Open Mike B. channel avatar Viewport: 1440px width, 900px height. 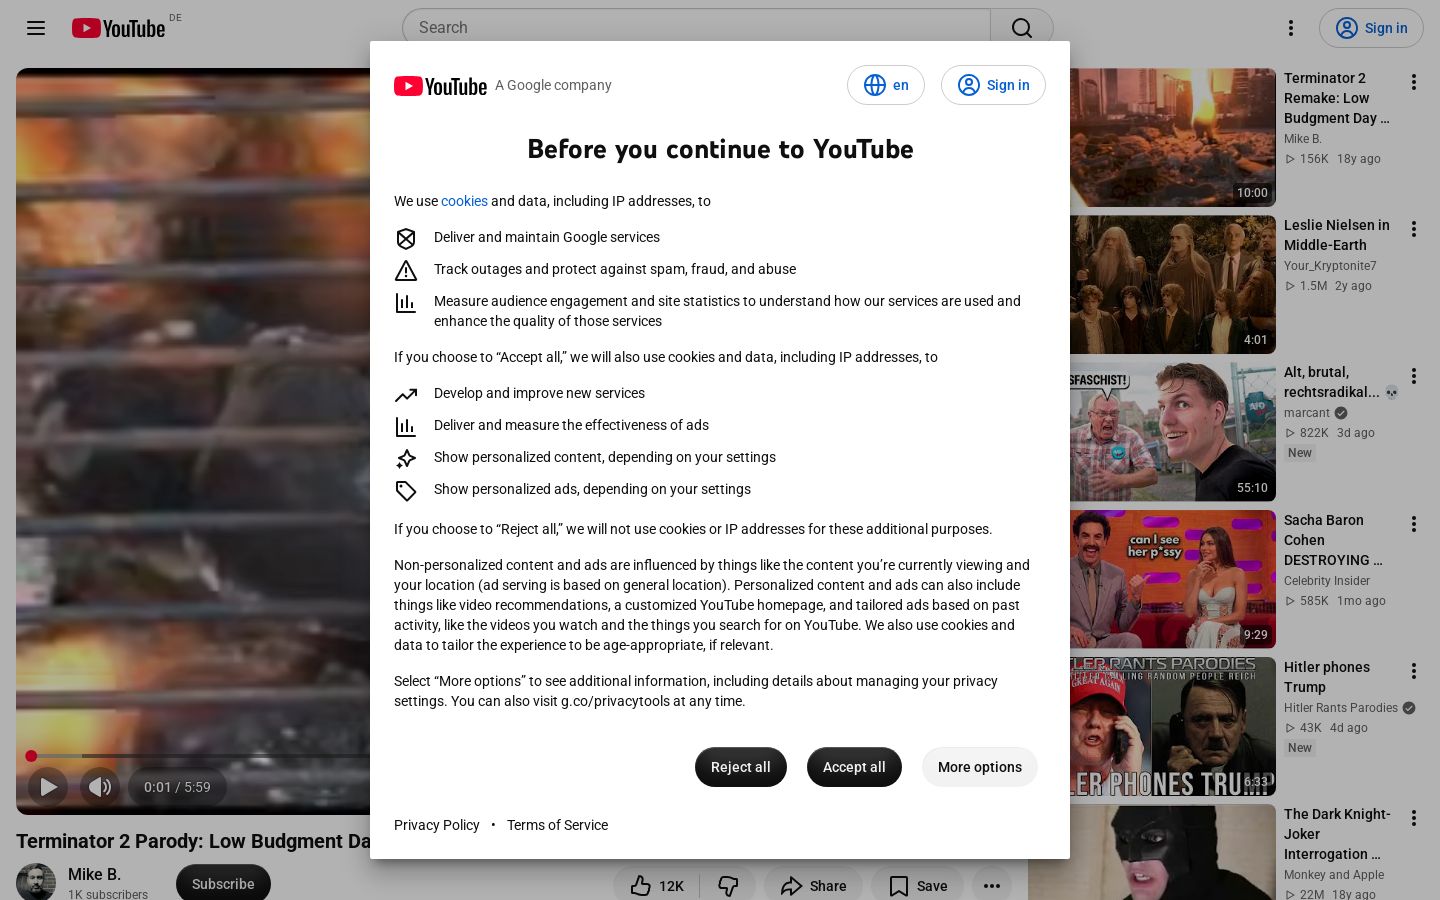(36, 882)
